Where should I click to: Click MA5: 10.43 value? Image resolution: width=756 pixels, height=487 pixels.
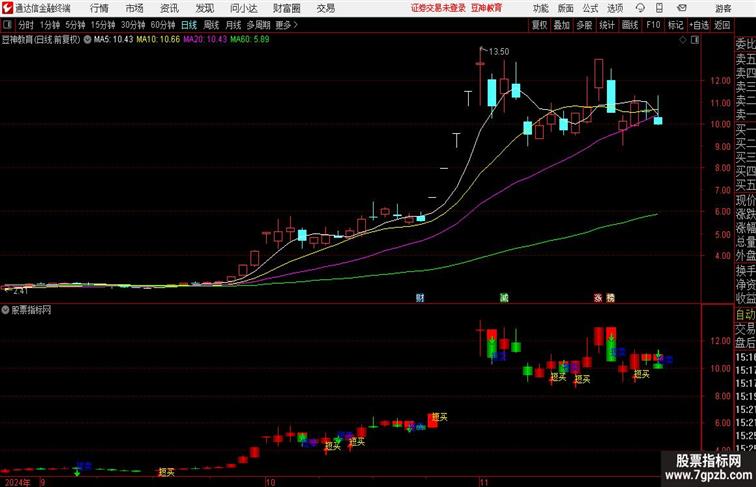(113, 40)
